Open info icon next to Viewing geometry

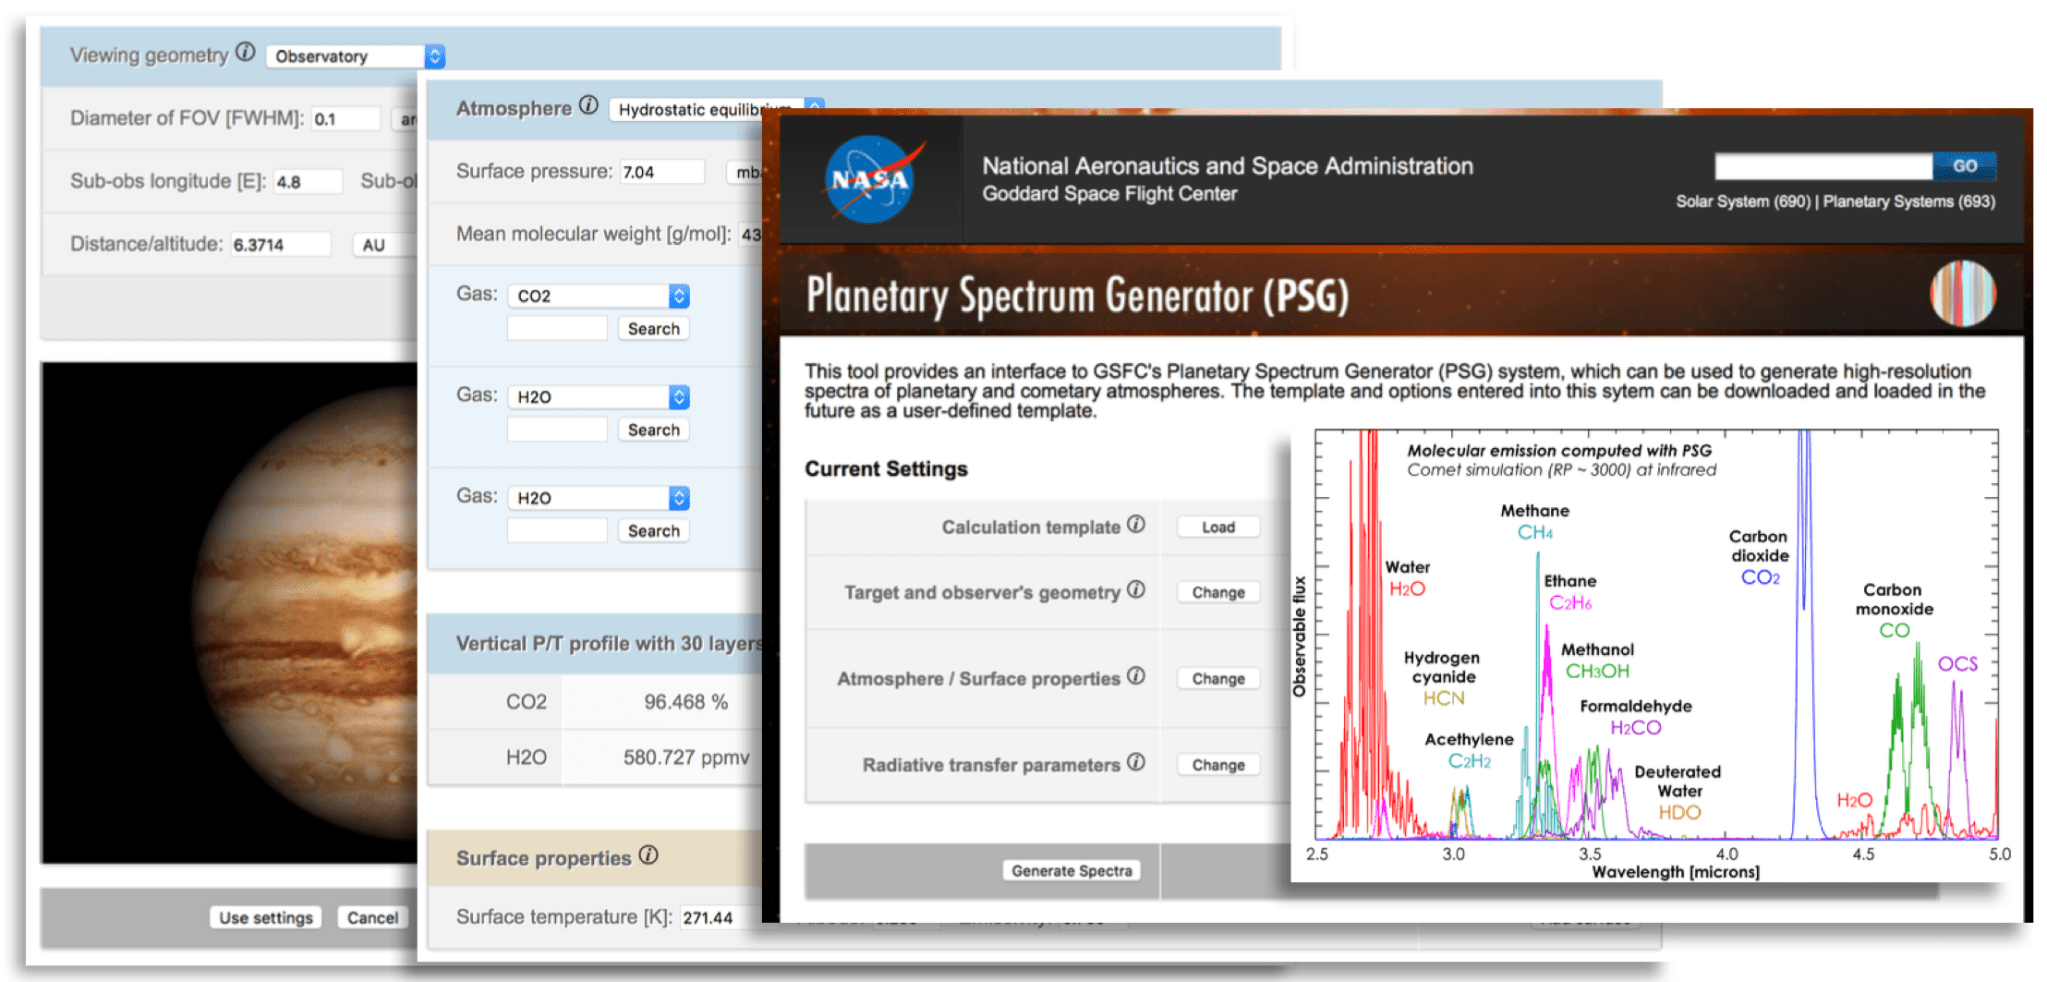click(x=245, y=53)
